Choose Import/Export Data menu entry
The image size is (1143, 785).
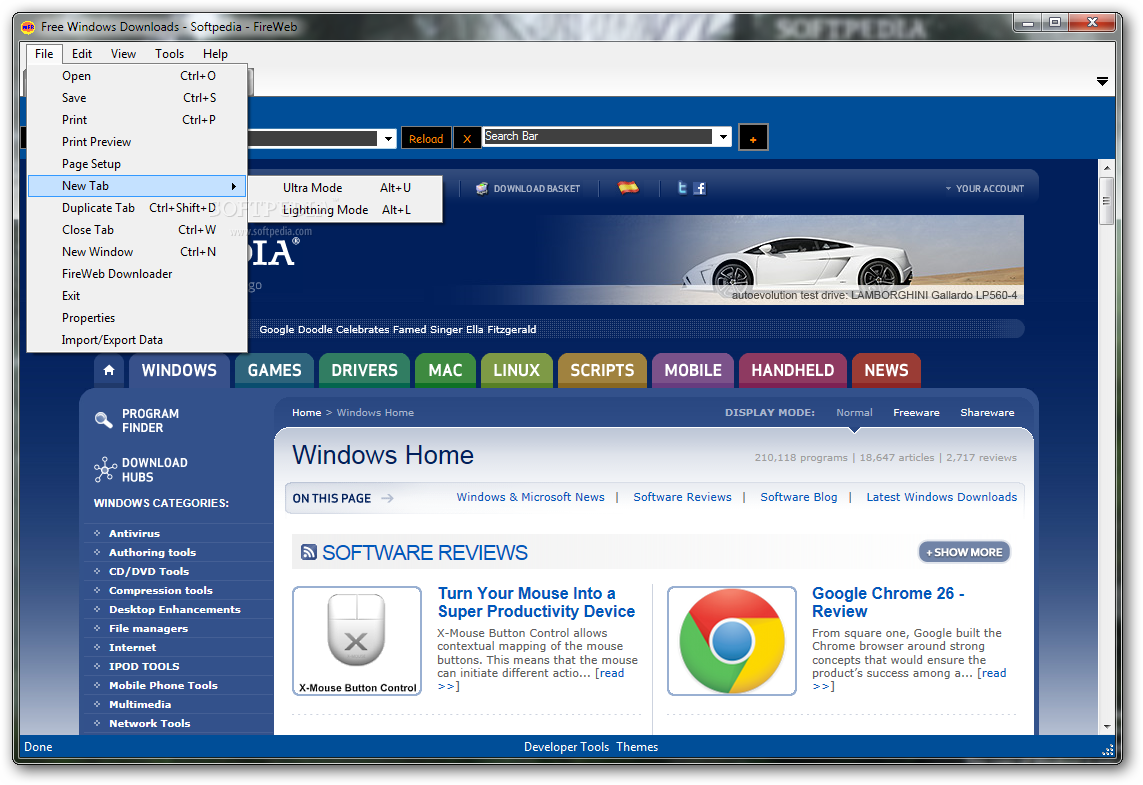click(137, 340)
